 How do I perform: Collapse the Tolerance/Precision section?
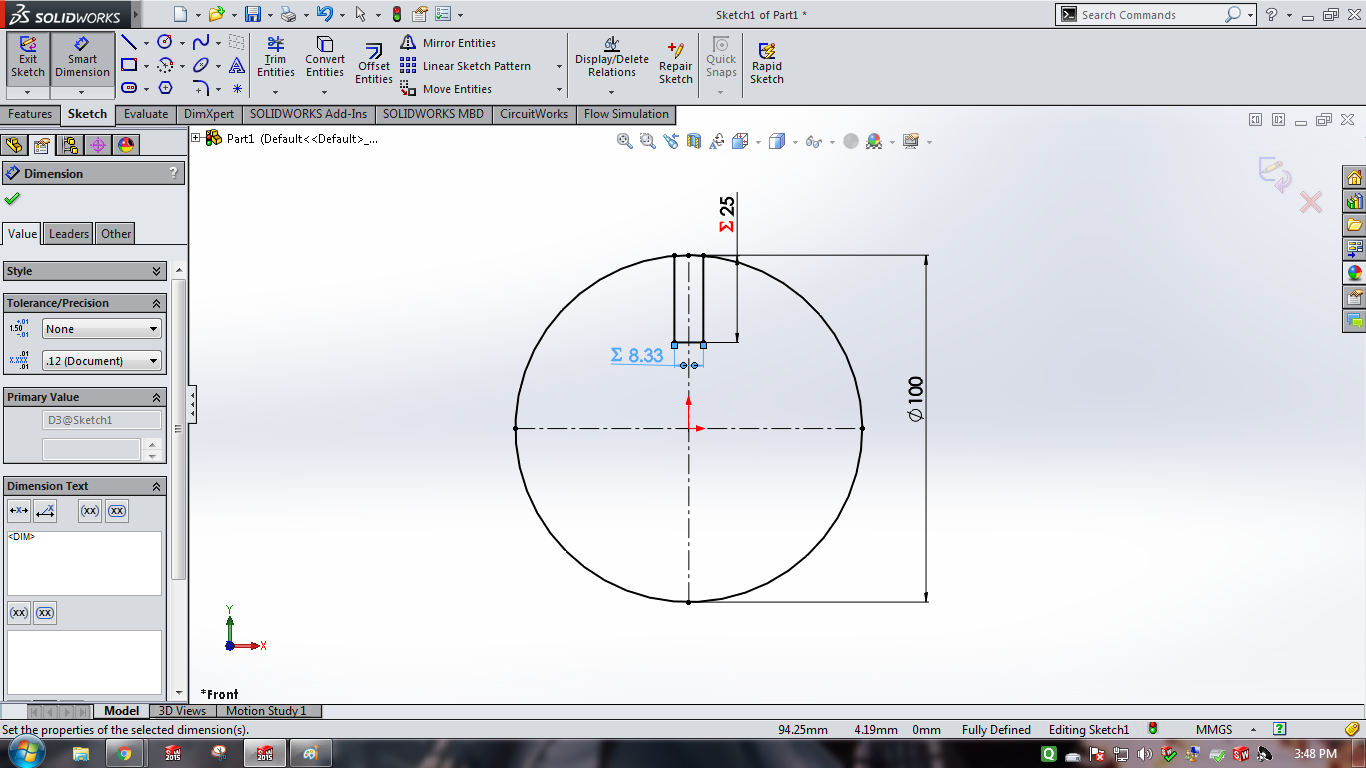[x=156, y=303]
